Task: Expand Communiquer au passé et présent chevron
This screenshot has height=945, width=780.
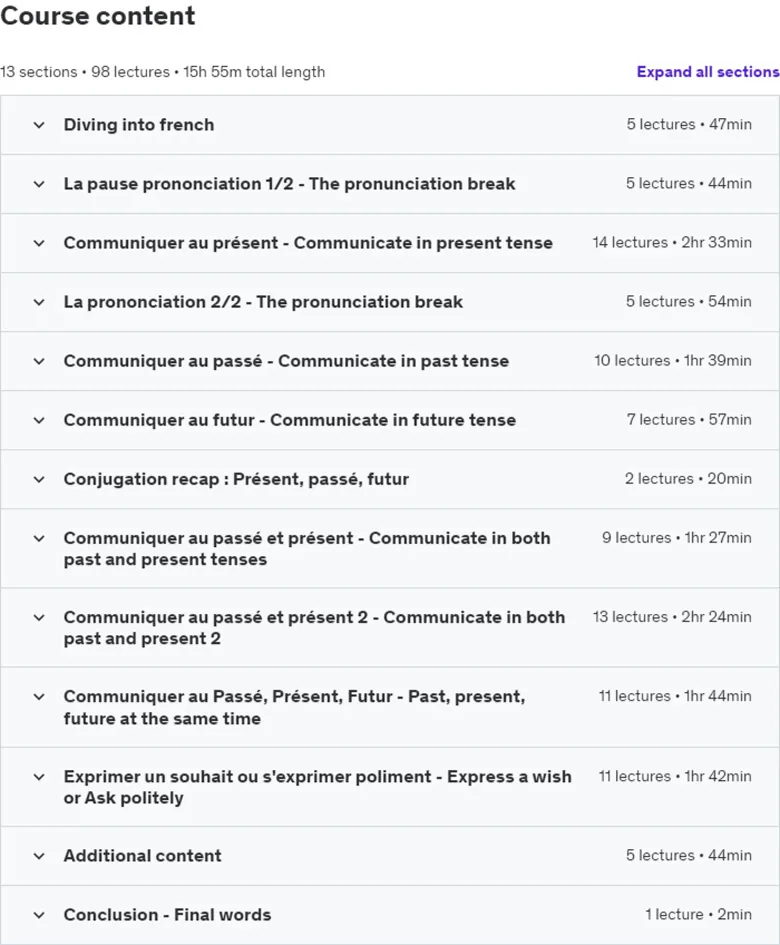Action: point(39,538)
